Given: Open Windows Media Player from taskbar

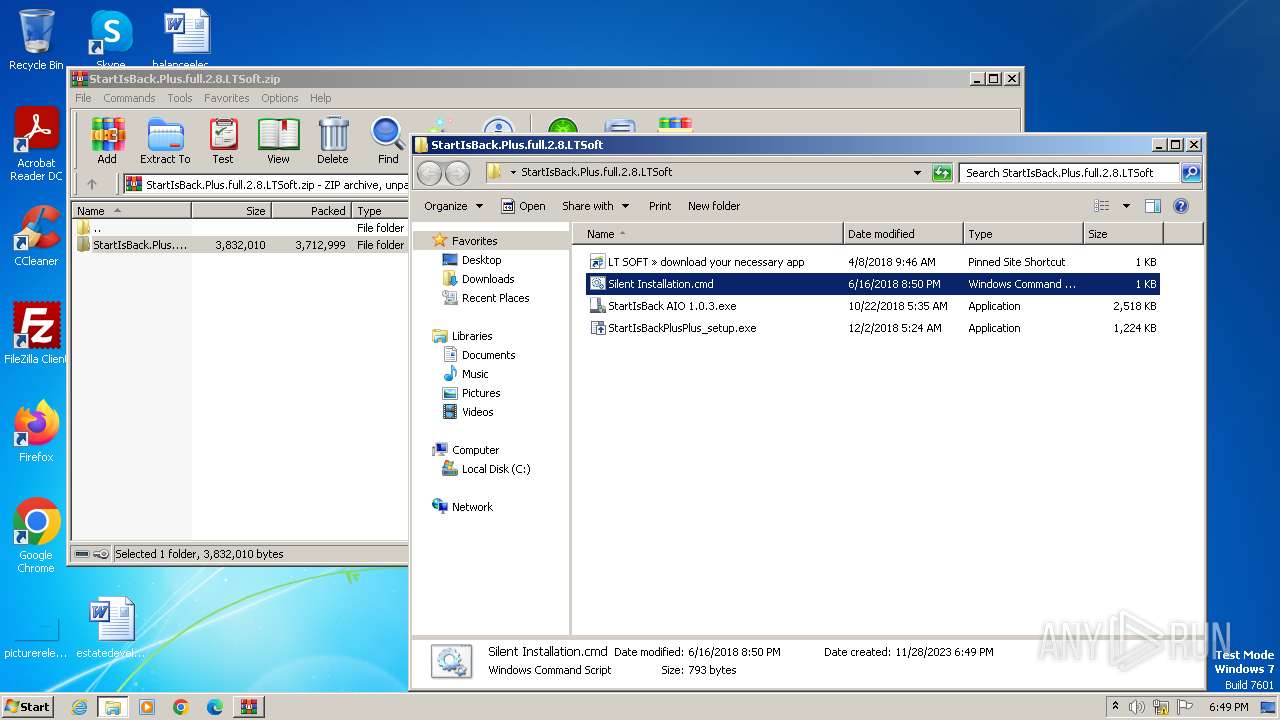Looking at the screenshot, I should point(147,707).
